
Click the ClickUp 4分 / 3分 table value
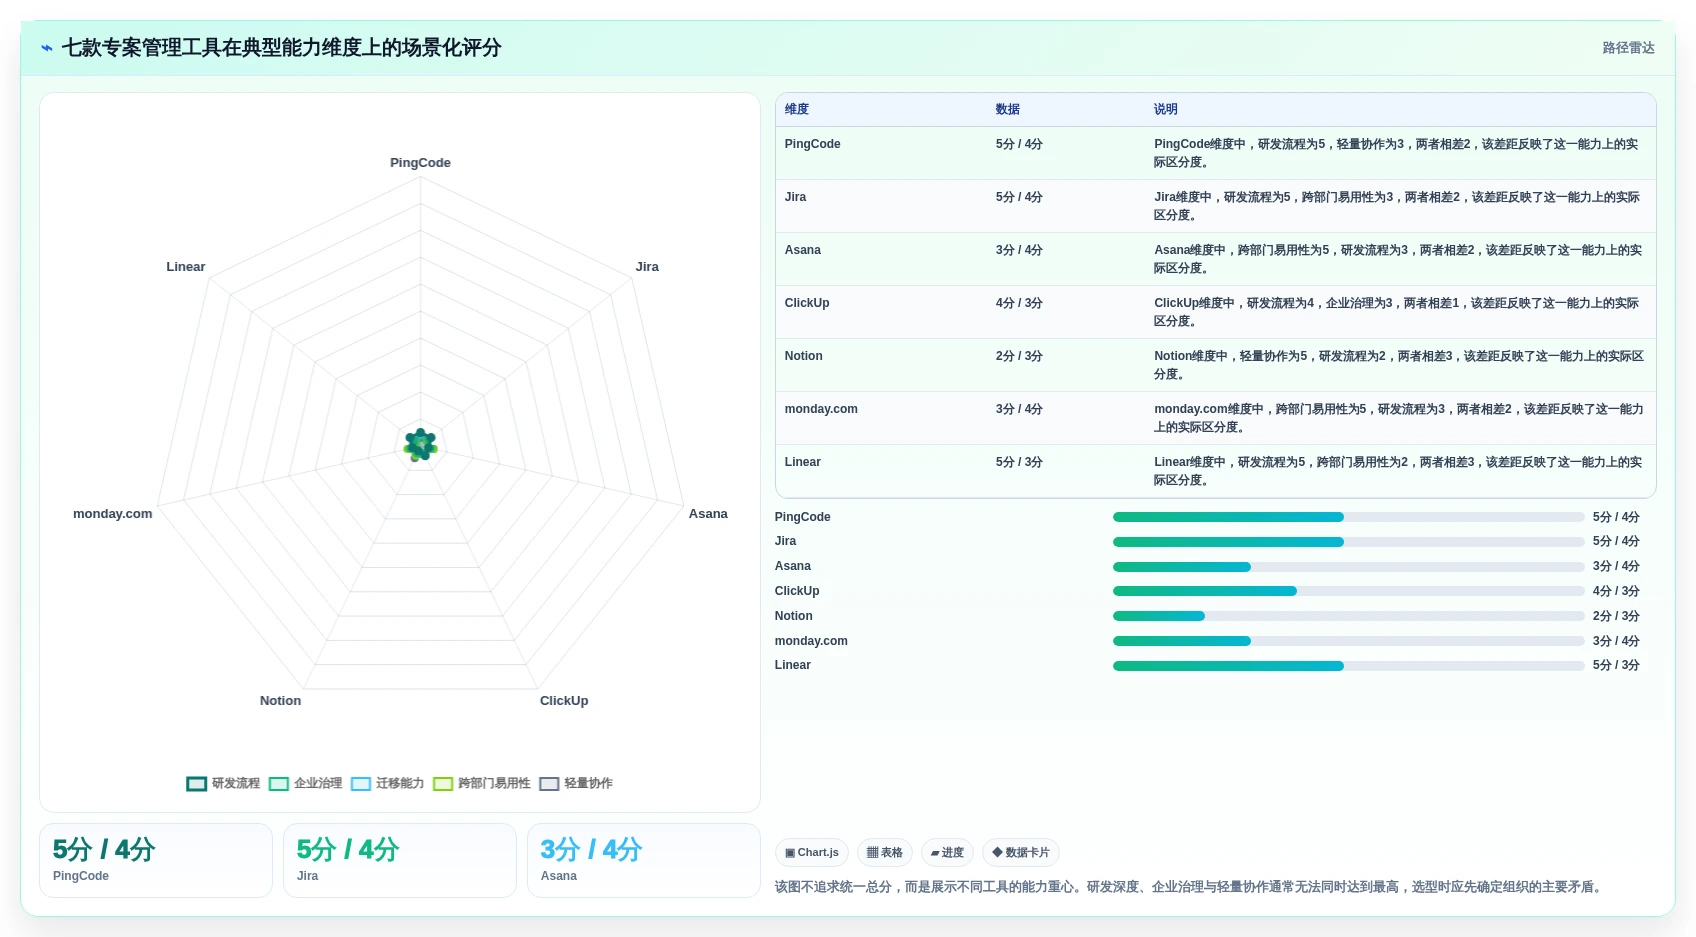click(x=1019, y=303)
